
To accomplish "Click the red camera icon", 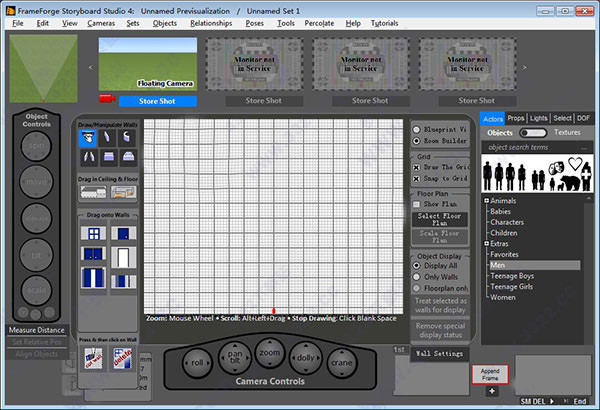I will (107, 99).
